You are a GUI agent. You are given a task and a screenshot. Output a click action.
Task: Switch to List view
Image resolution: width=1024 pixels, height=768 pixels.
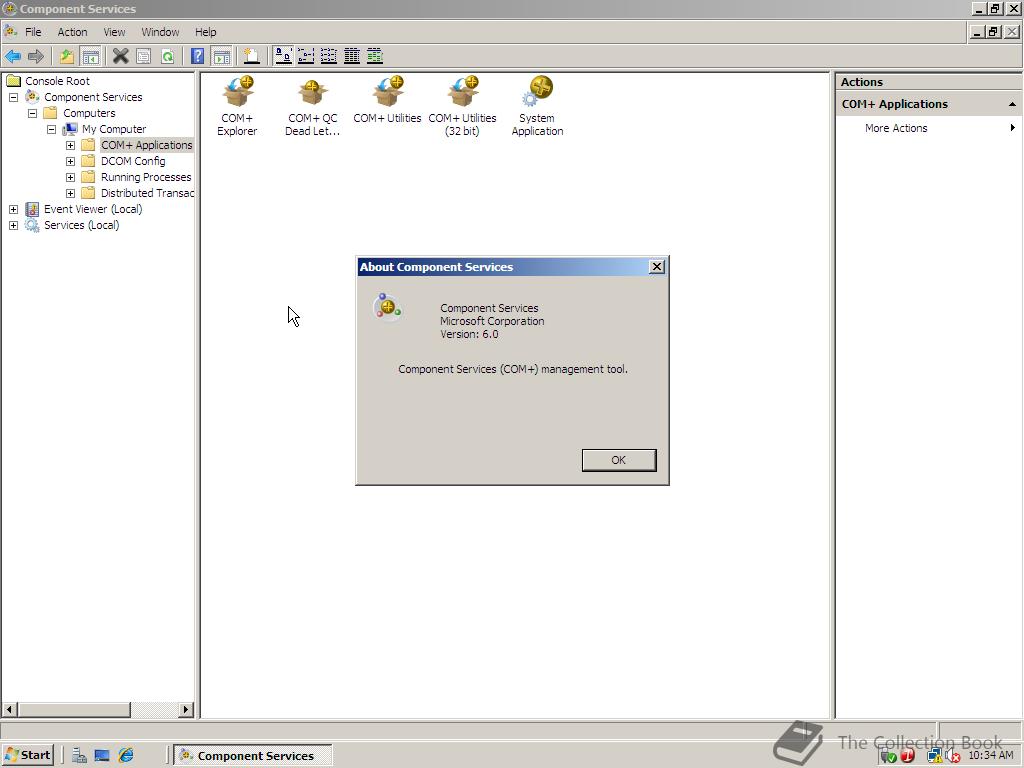coord(328,56)
